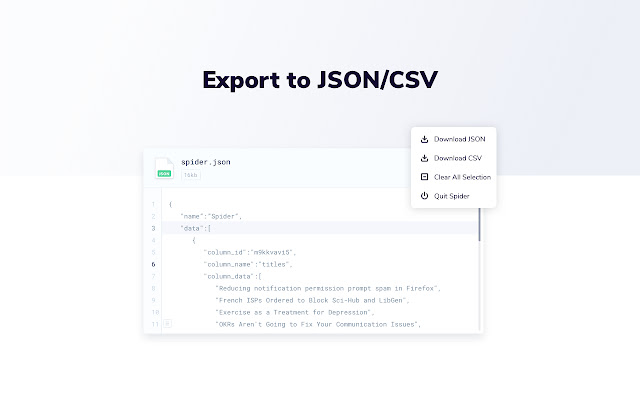Click line number 6 in gutter
This screenshot has width=640, height=400.
click(153, 264)
